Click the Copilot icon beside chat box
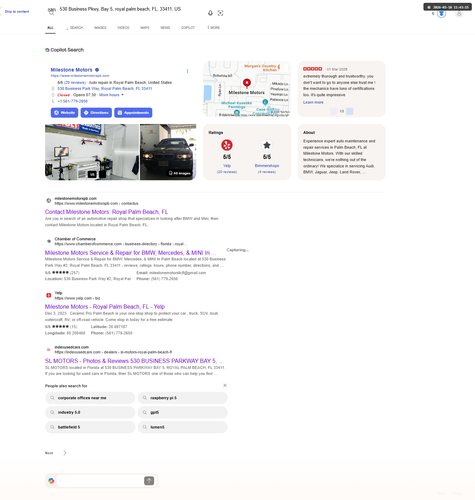The height and width of the screenshot is (500, 475). pos(51,480)
